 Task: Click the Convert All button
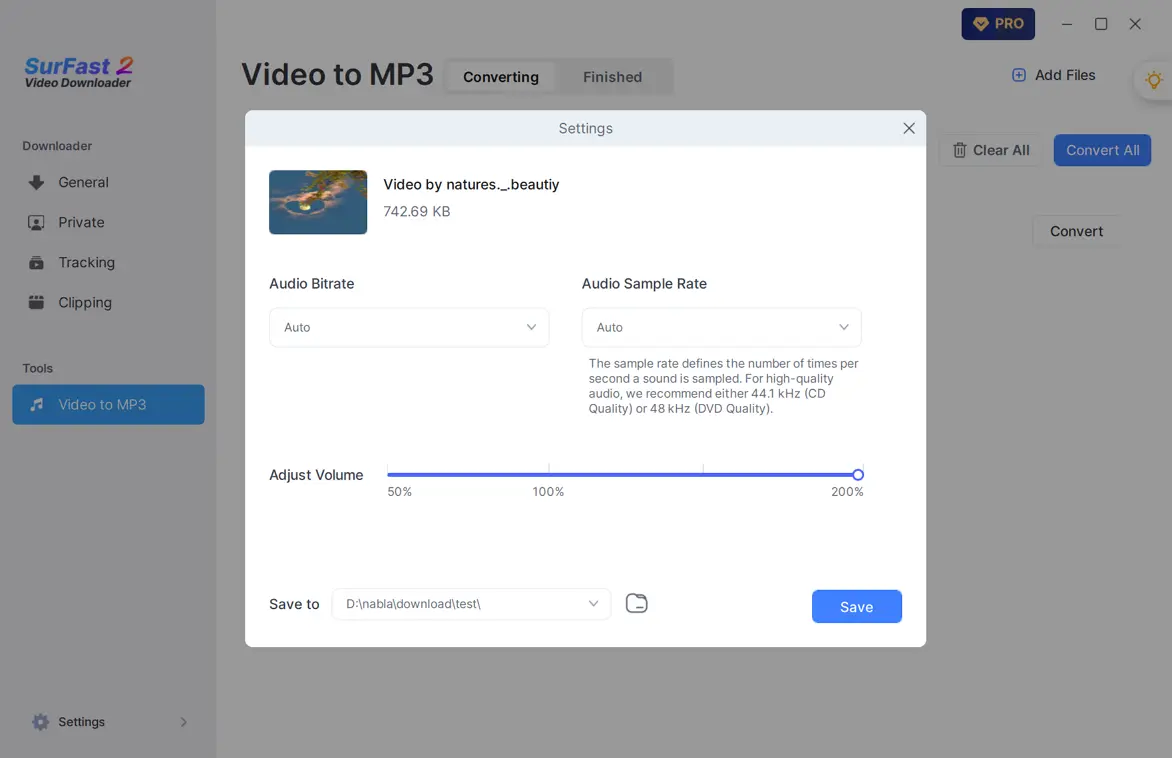coord(1102,150)
